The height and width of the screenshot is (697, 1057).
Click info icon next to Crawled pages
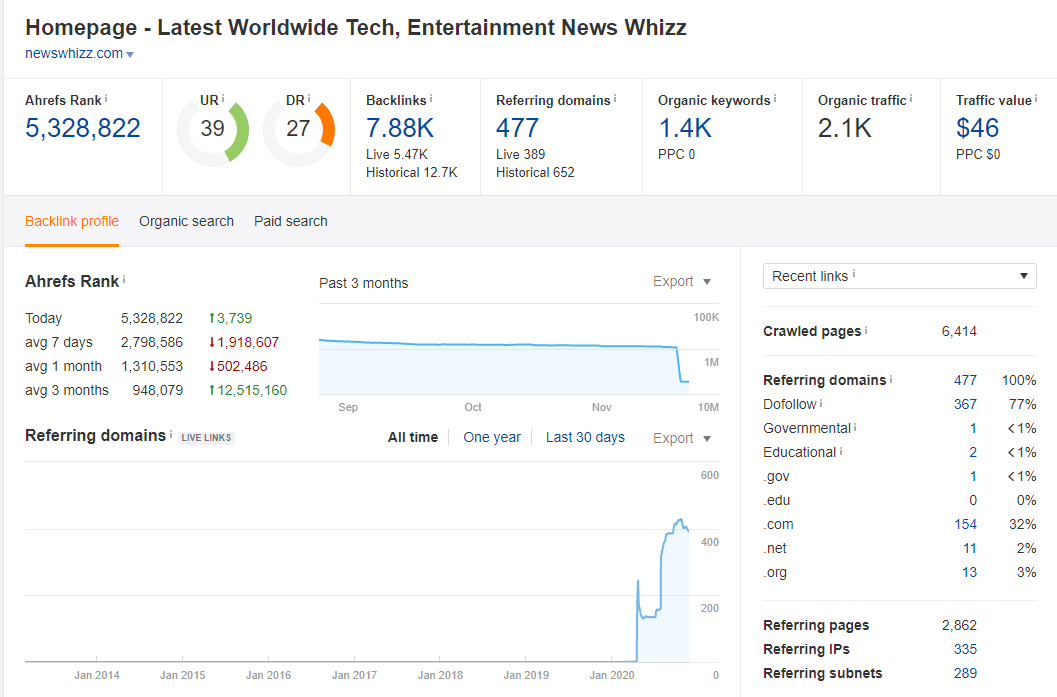coord(866,331)
